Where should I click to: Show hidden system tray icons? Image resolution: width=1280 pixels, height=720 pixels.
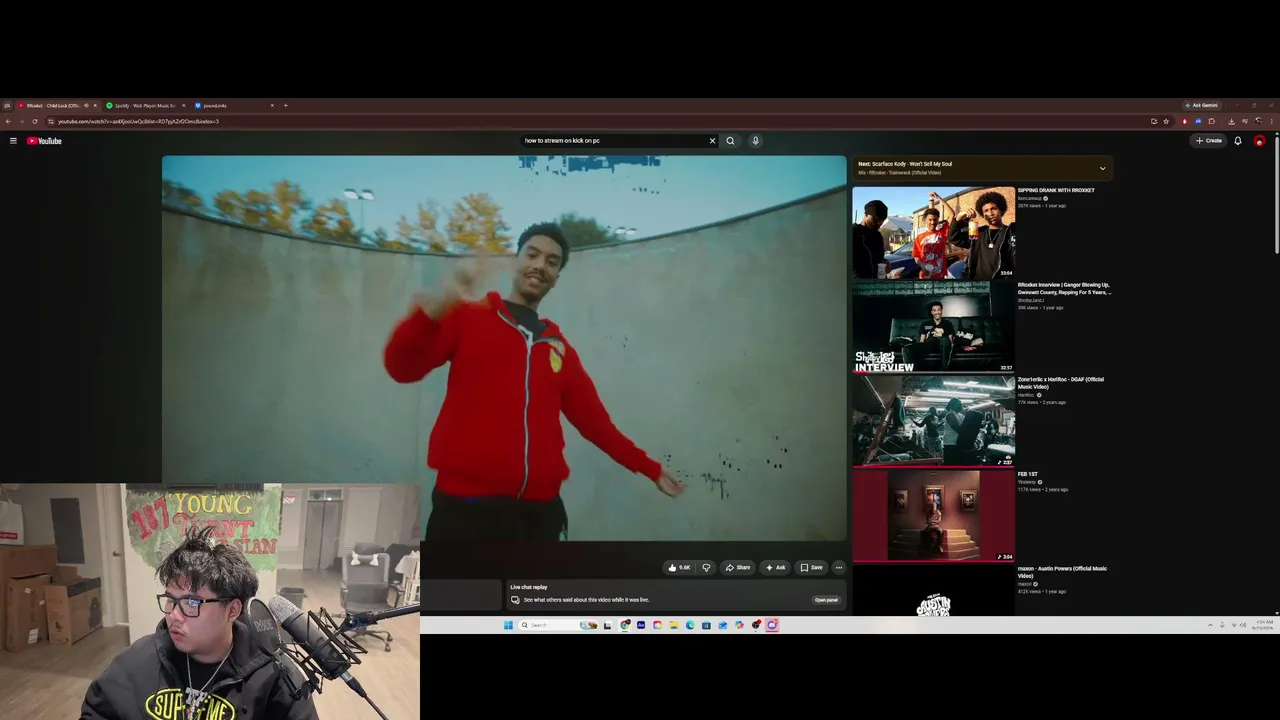[1210, 625]
